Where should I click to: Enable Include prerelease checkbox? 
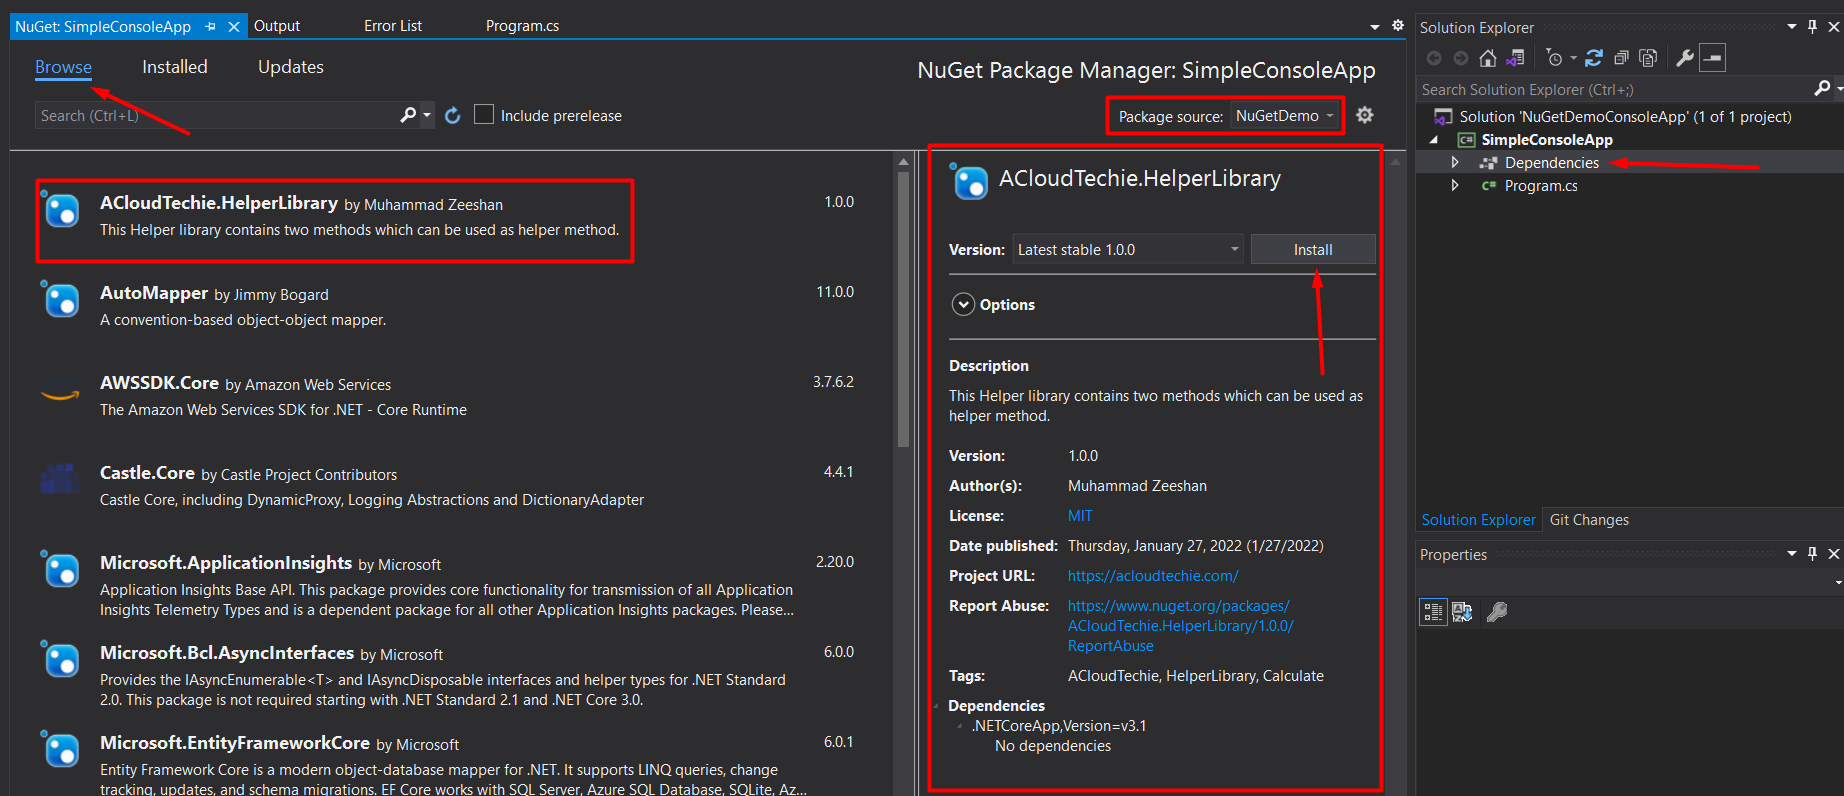[484, 115]
